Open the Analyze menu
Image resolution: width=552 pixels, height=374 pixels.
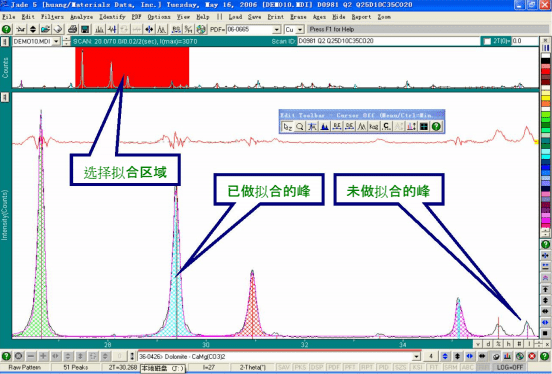(x=81, y=17)
